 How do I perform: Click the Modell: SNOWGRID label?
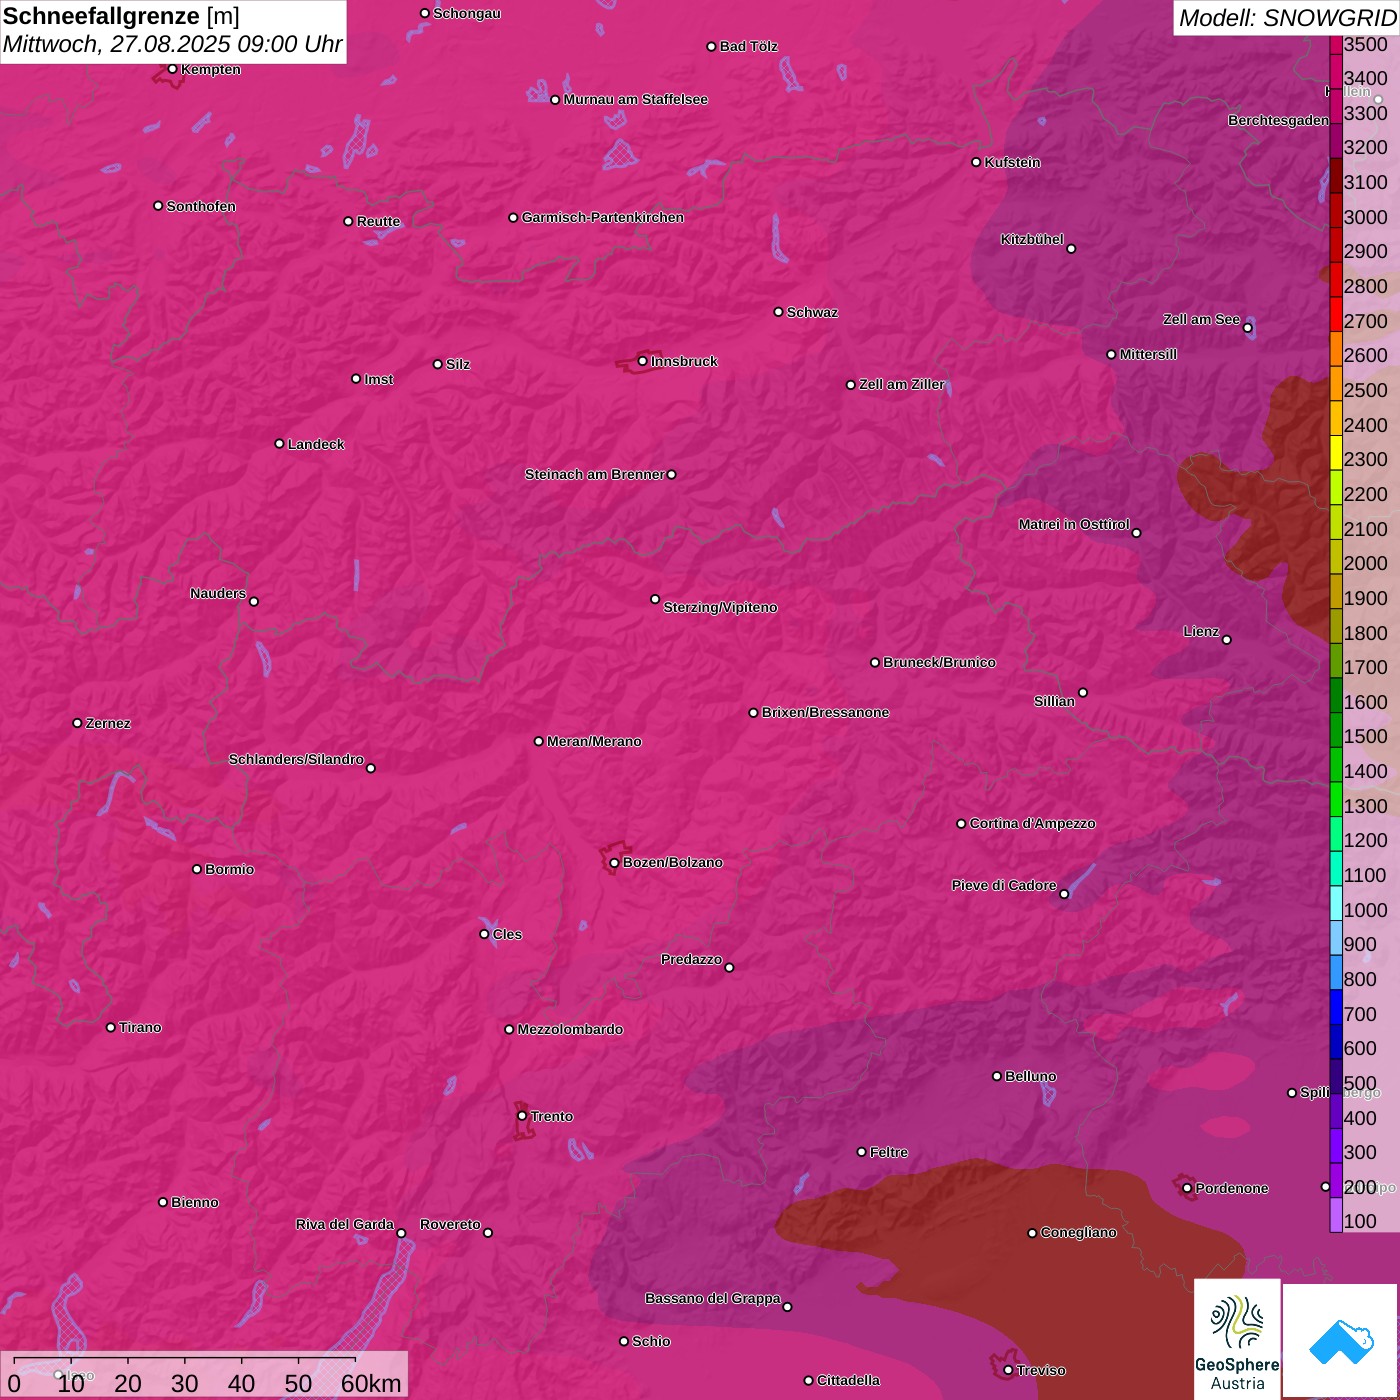tap(1286, 18)
